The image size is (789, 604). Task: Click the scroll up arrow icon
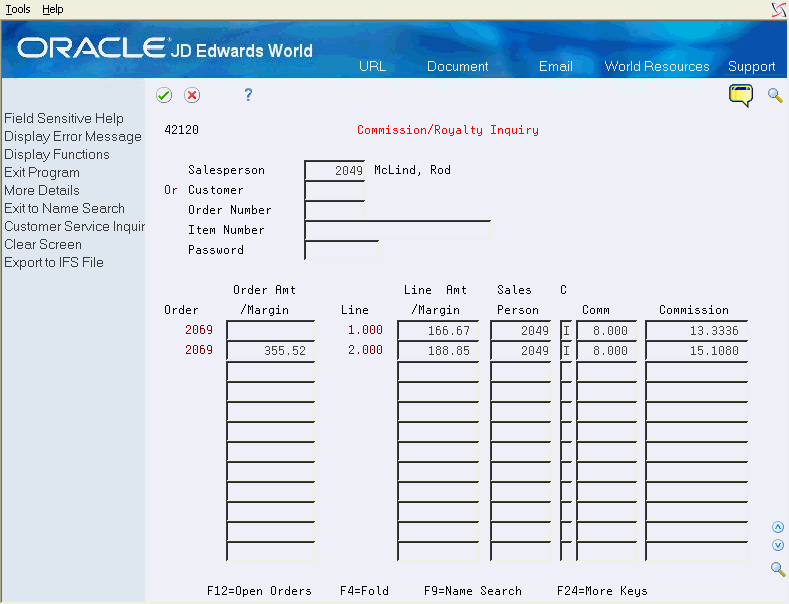click(778, 527)
